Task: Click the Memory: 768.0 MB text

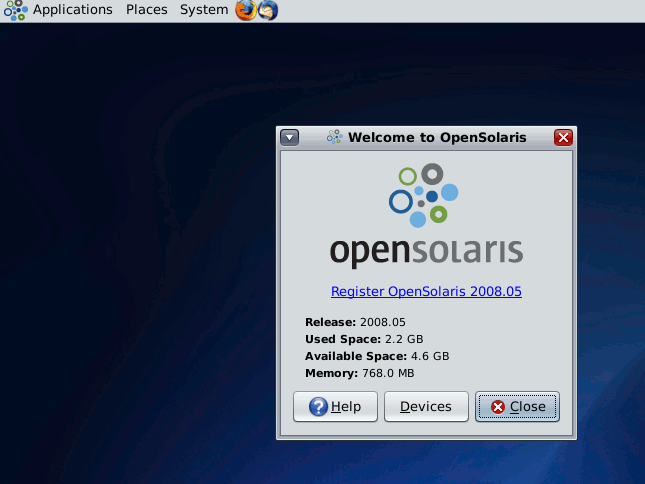Action: coord(360,373)
